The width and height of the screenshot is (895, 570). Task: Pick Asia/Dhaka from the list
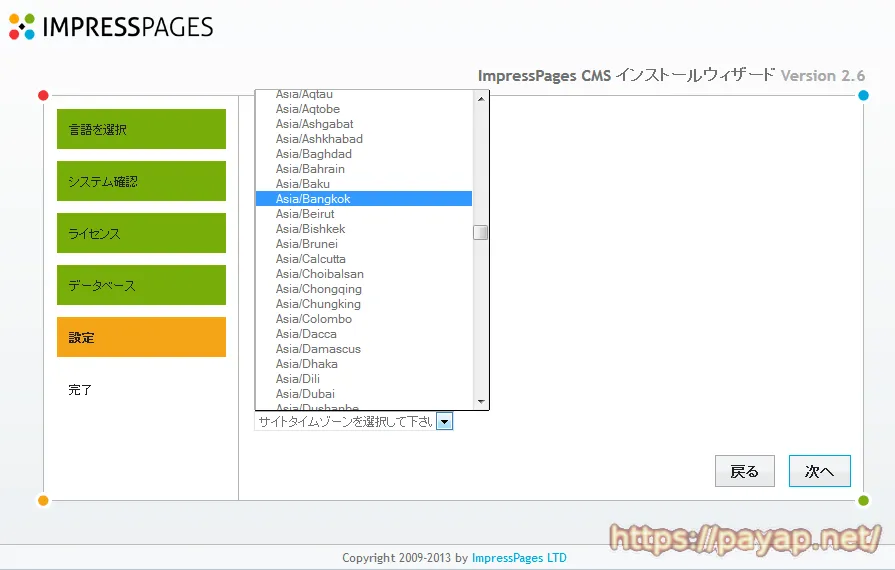364,364
